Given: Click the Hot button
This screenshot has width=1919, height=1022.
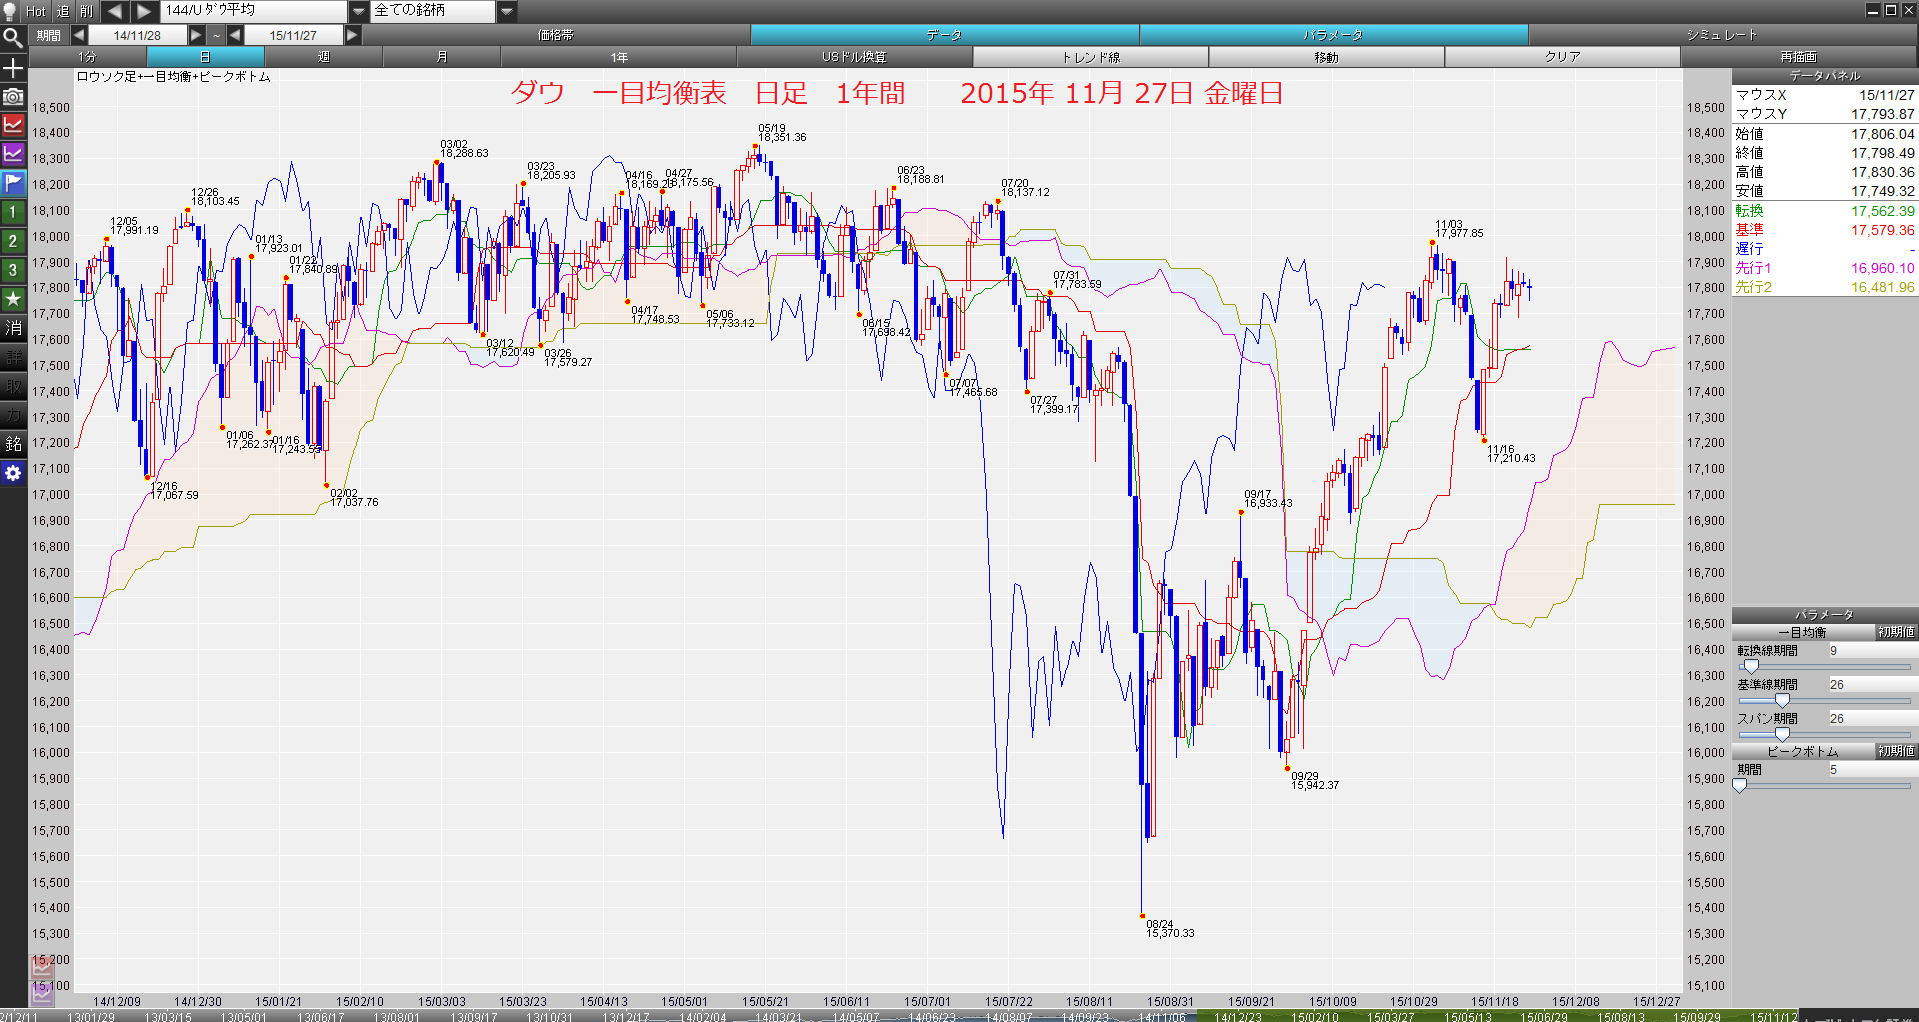Looking at the screenshot, I should point(35,11).
